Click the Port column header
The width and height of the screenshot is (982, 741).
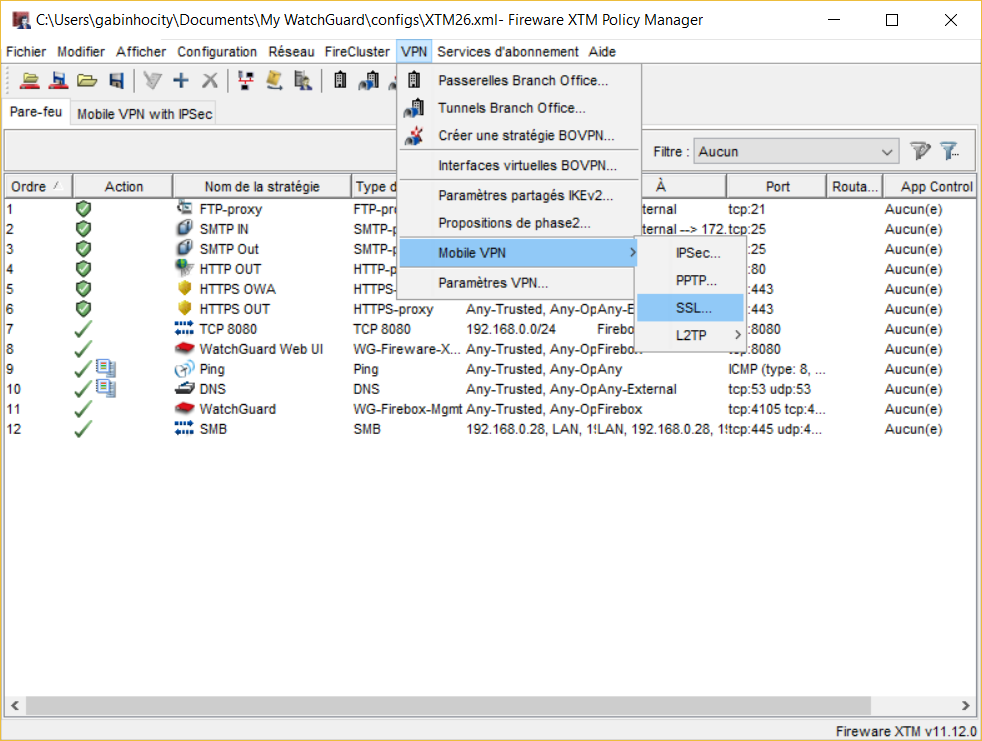click(x=777, y=187)
